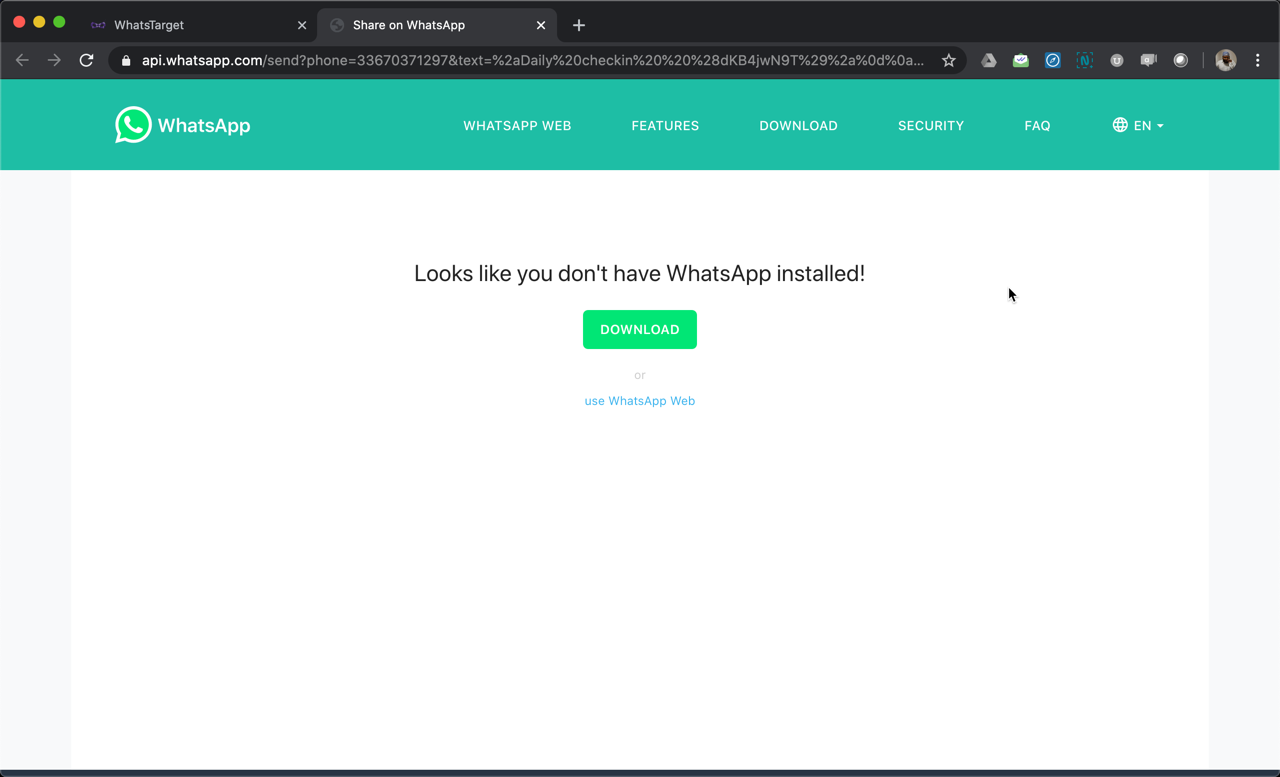
Task: Open the teal N extension icon
Action: point(1084,60)
